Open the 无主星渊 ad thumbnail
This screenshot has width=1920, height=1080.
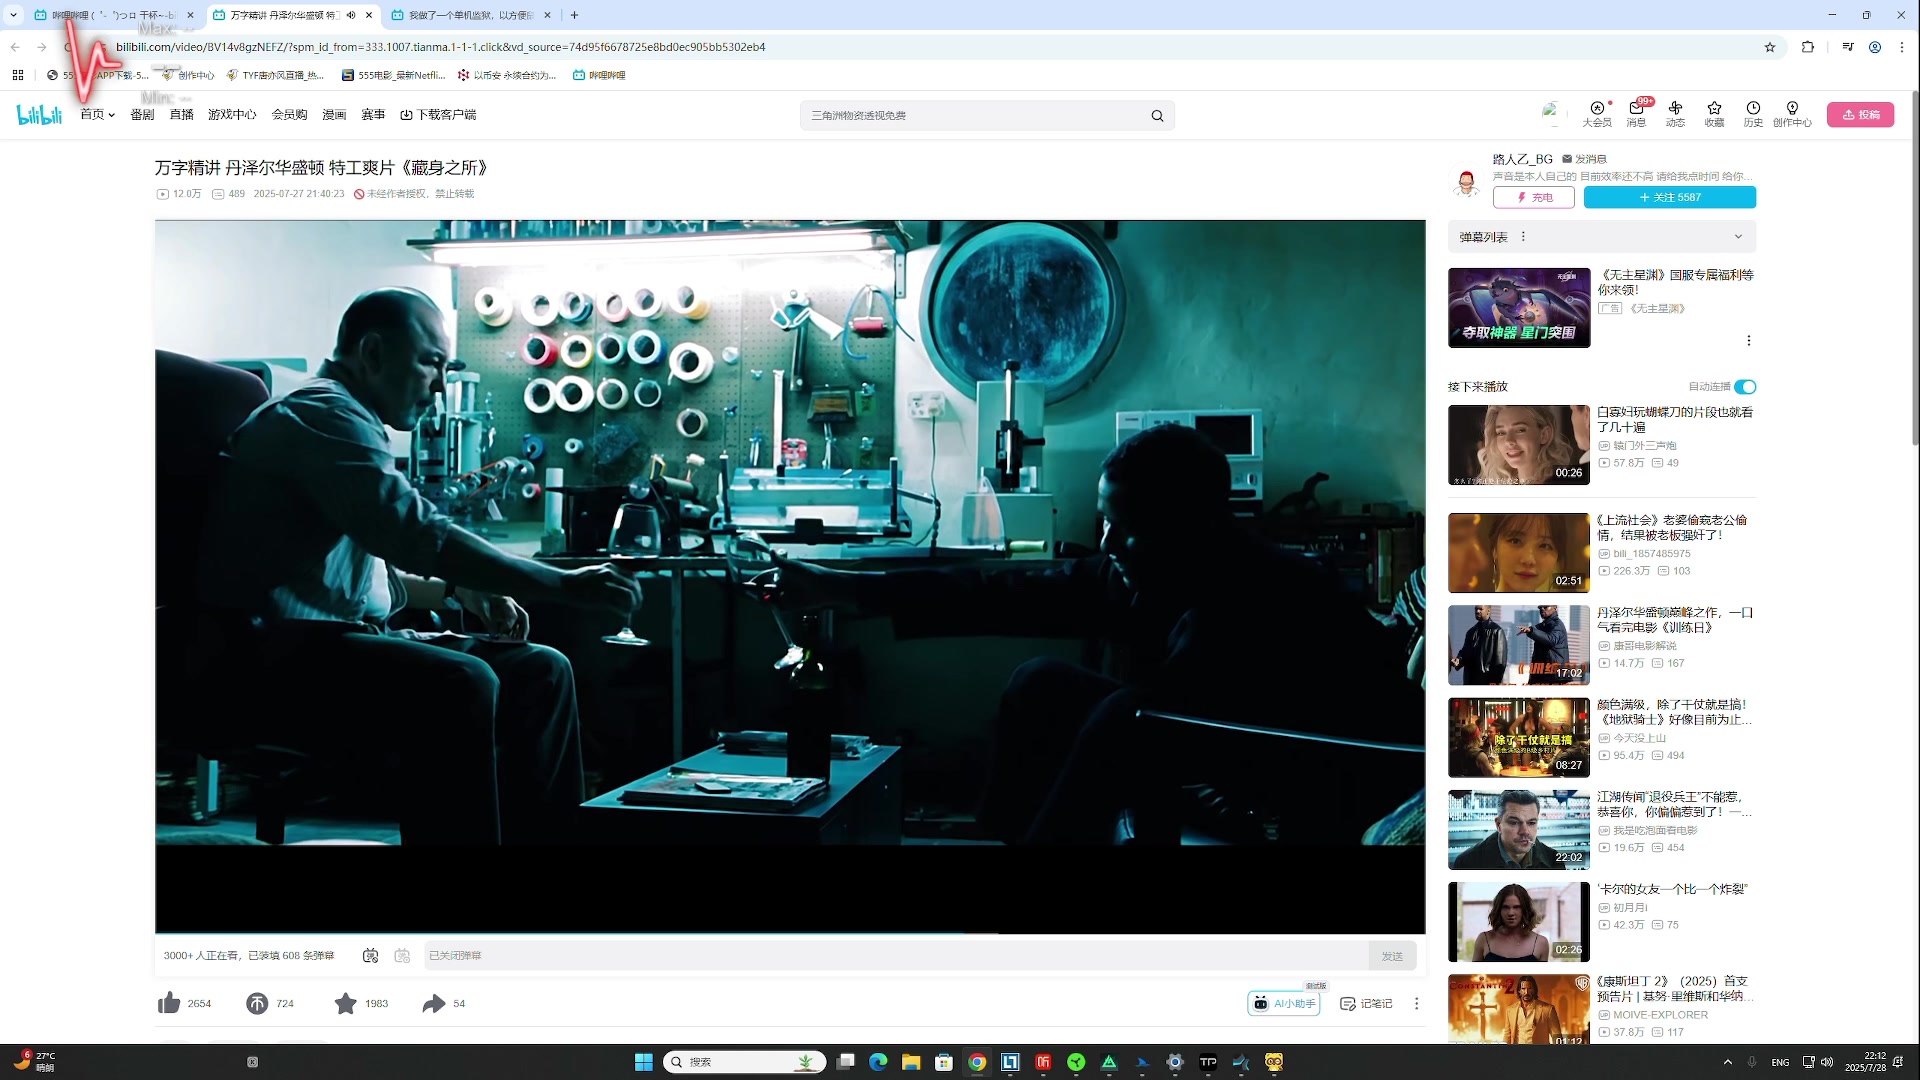click(x=1519, y=308)
